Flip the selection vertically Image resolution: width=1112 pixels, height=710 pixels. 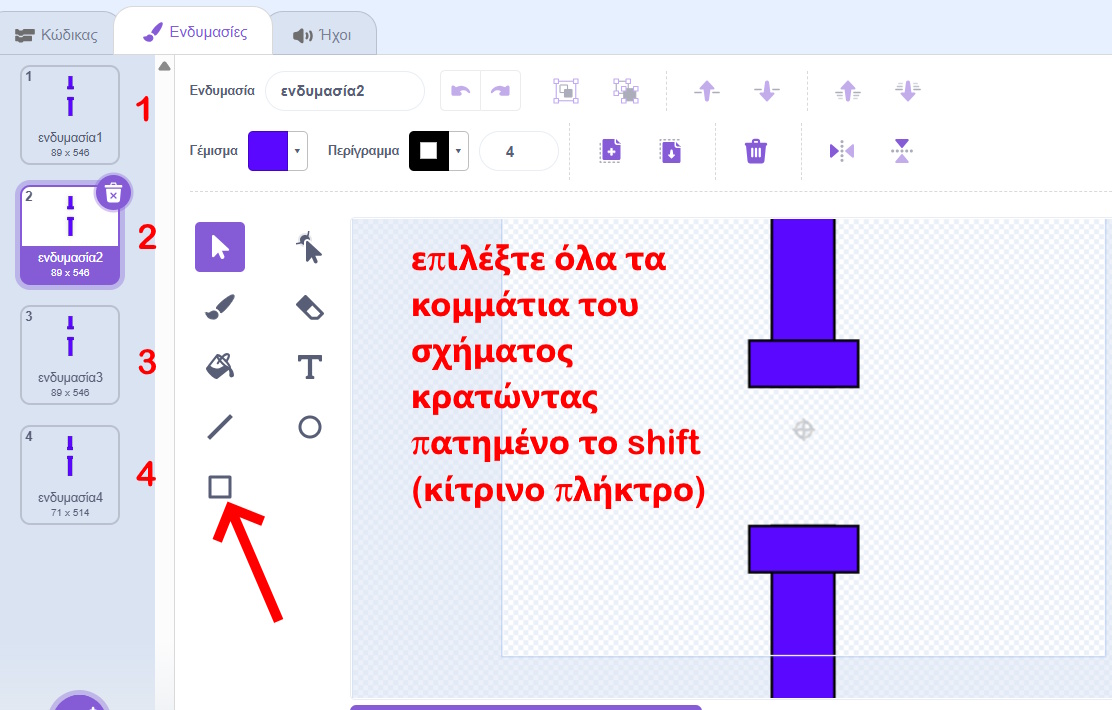point(902,151)
